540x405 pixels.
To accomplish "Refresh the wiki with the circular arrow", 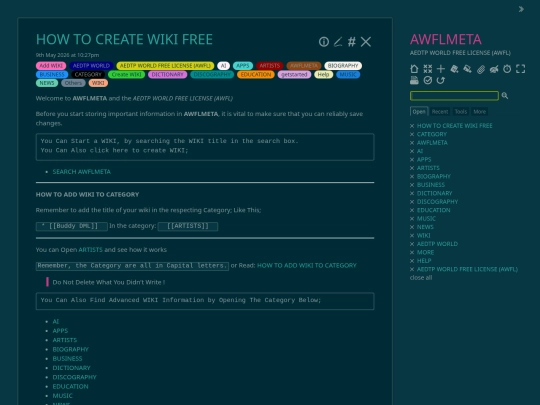I will (x=441, y=80).
